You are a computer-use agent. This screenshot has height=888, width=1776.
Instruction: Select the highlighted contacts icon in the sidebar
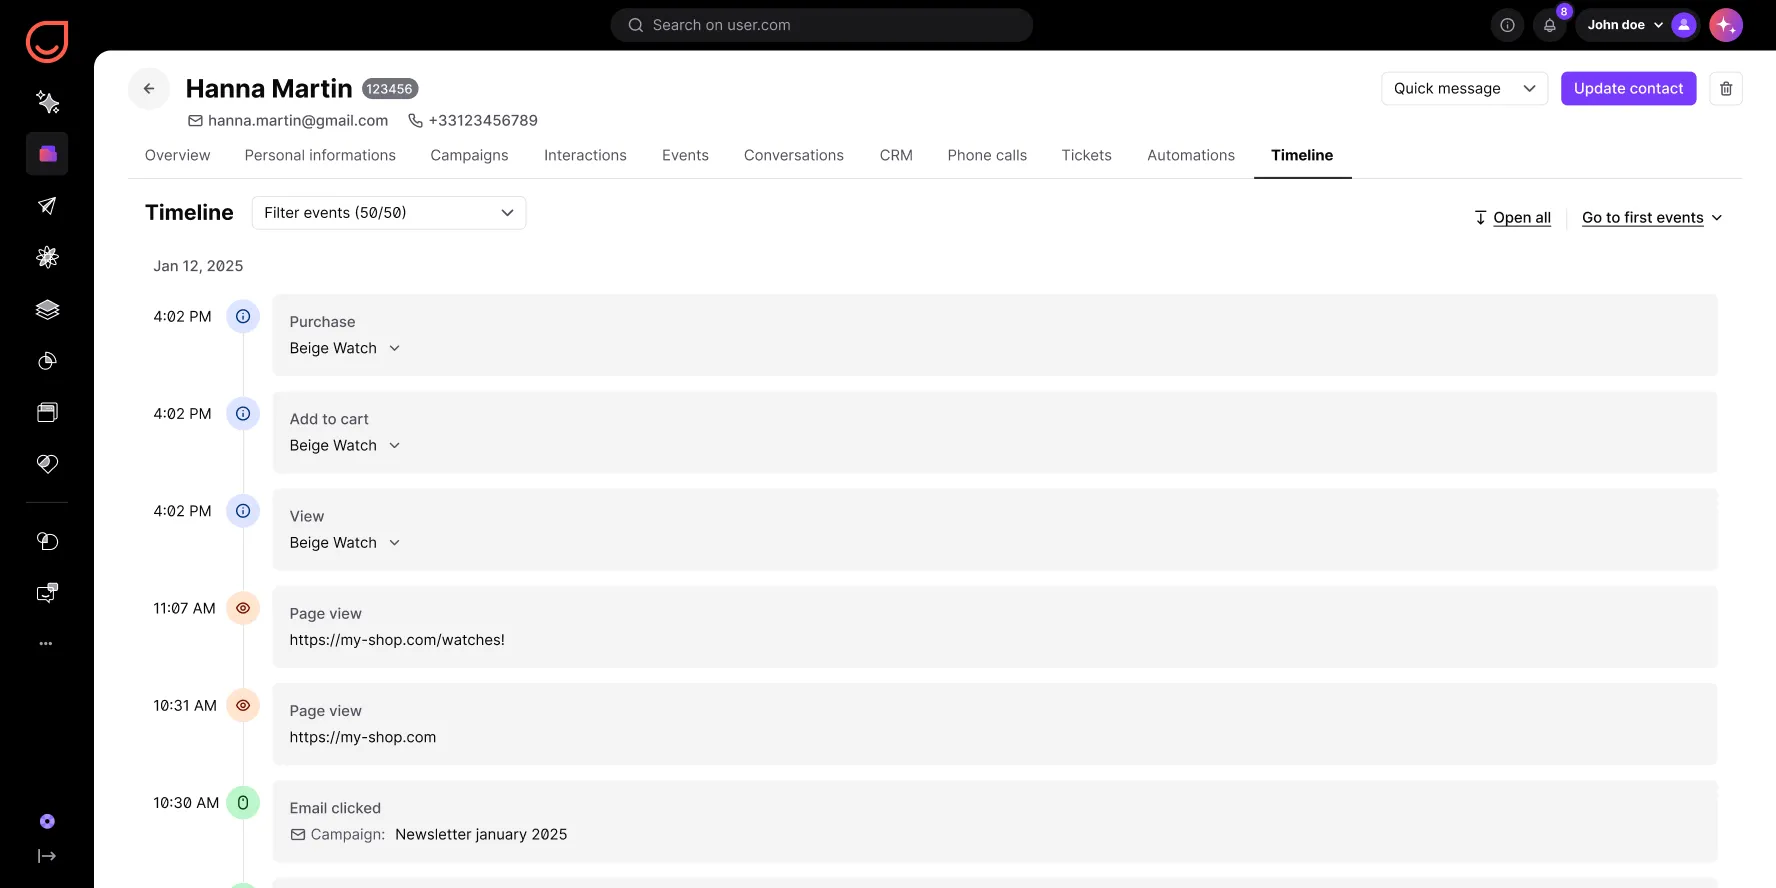pos(47,154)
